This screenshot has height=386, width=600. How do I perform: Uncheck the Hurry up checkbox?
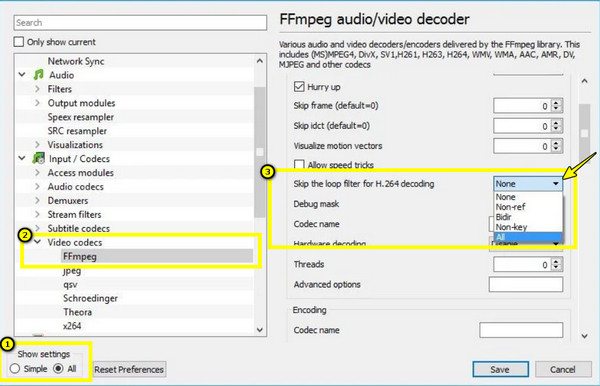299,86
